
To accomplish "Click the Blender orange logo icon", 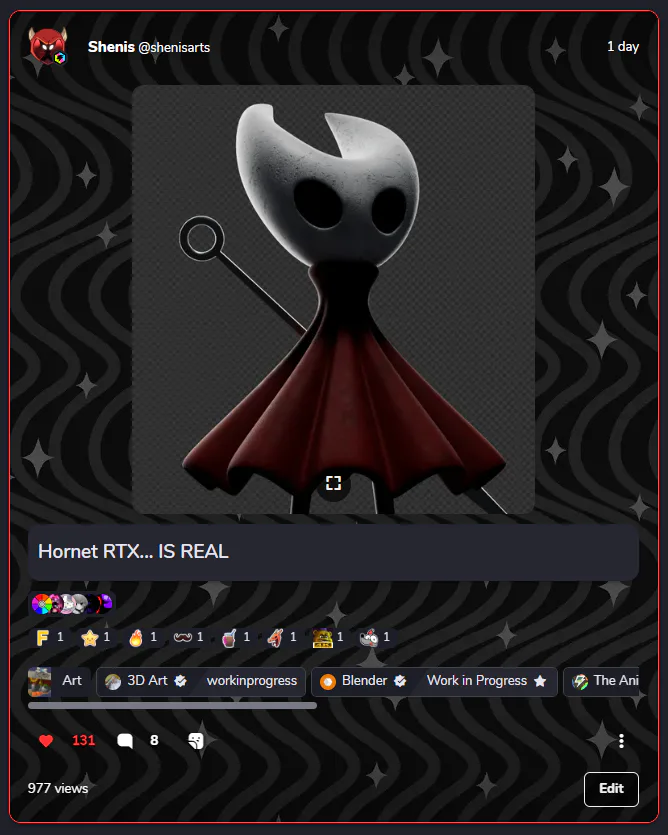I will tap(328, 682).
